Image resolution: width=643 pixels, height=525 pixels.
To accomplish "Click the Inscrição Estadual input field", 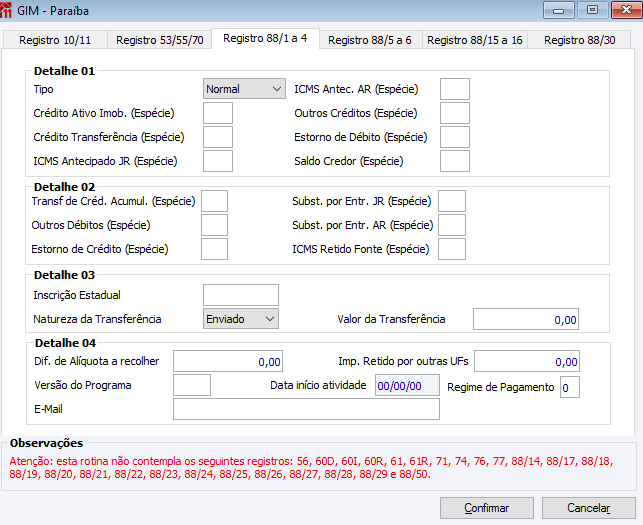I will 241,295.
